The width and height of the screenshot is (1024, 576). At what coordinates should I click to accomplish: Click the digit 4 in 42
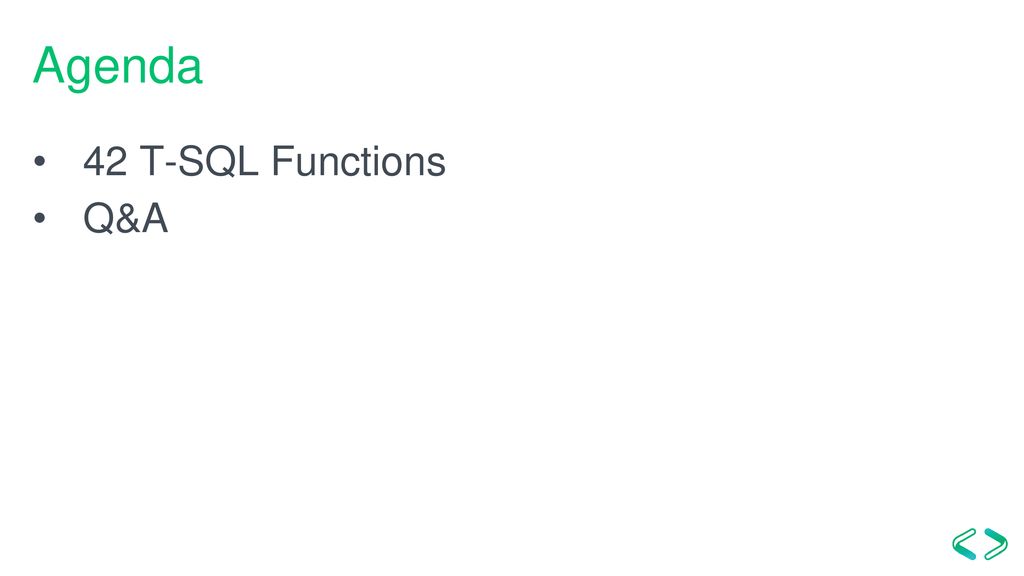(x=94, y=161)
